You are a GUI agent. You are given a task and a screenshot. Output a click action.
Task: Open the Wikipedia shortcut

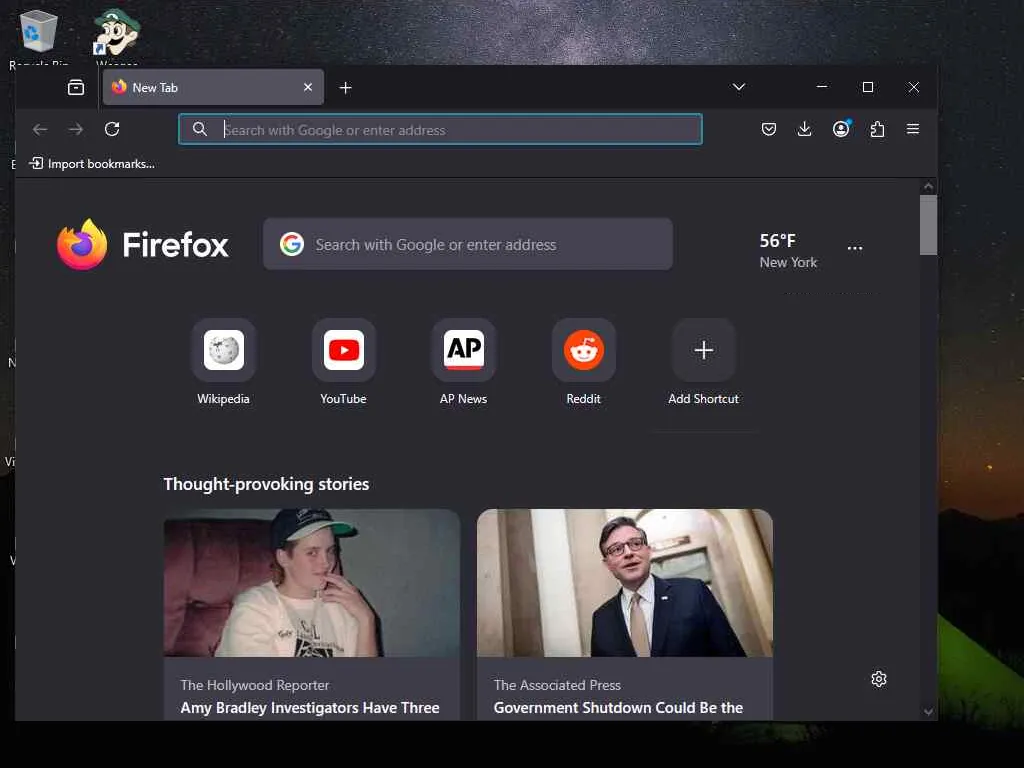coord(223,362)
